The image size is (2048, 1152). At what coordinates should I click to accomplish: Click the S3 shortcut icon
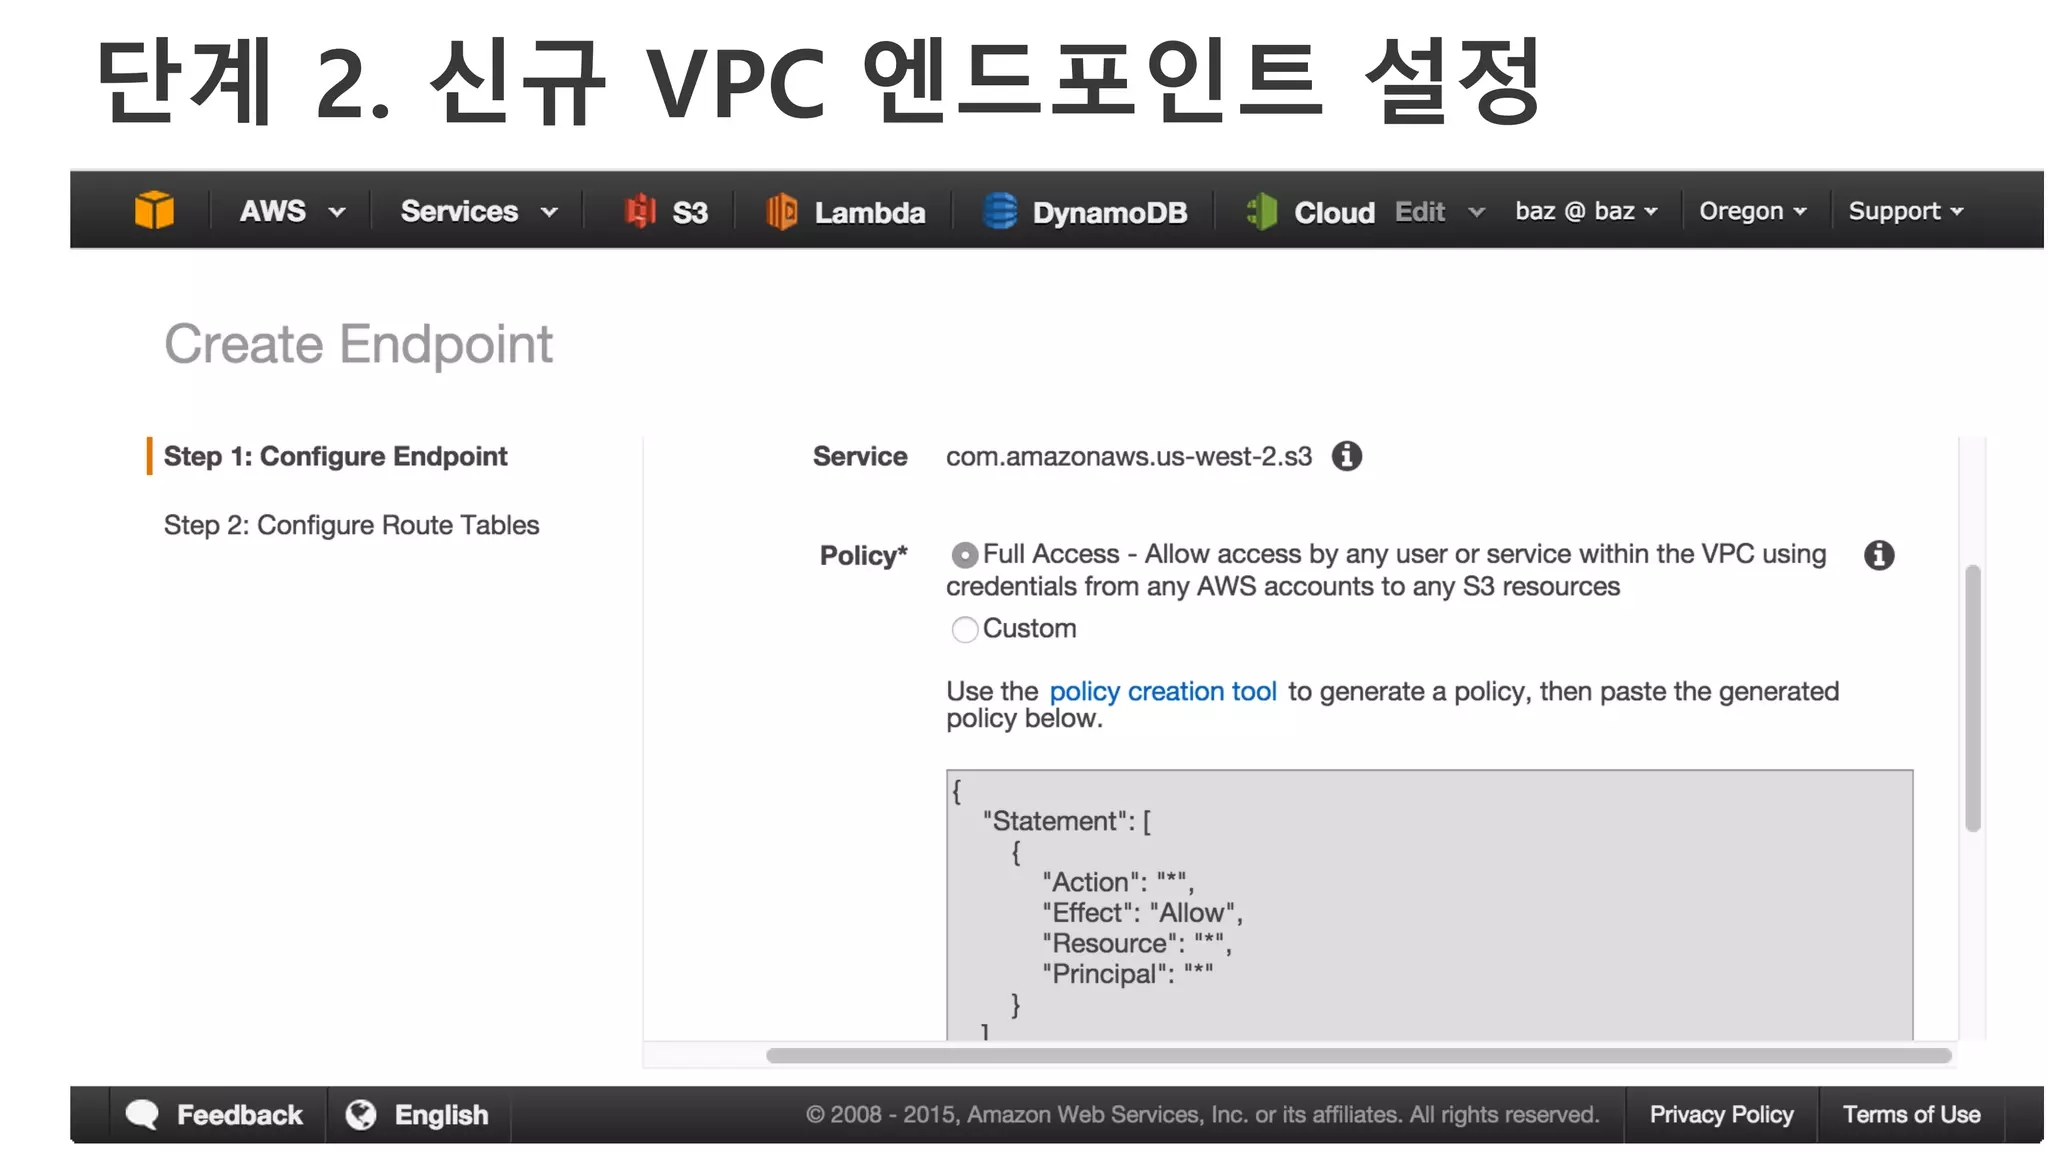tap(640, 211)
